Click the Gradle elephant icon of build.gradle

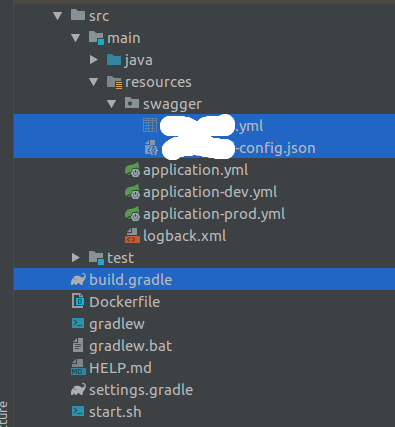coord(78,280)
